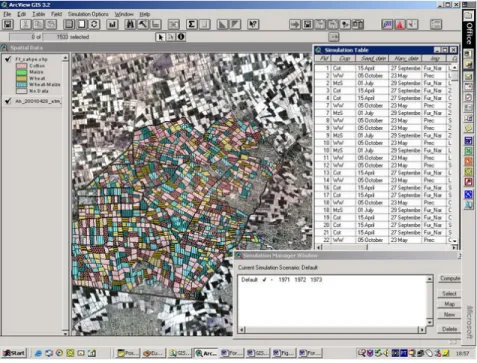Viewport: 477px width, 363px height.
Task: Select the black pointer arrow tool
Action: click(160, 37)
